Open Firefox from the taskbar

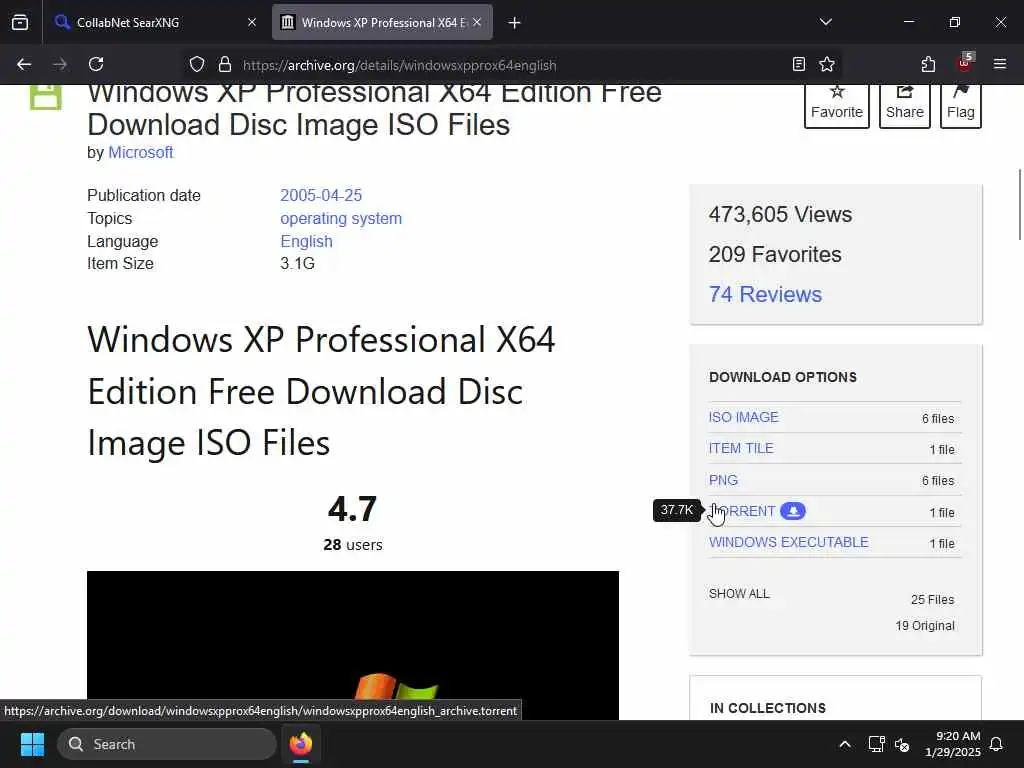pyautogui.click(x=301, y=744)
